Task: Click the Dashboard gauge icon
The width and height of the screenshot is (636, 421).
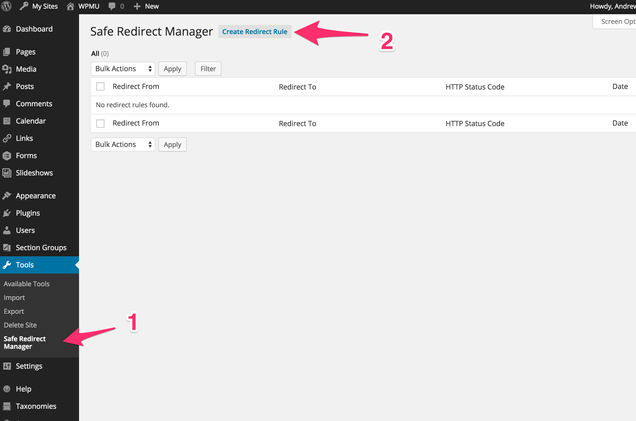Action: pos(6,29)
